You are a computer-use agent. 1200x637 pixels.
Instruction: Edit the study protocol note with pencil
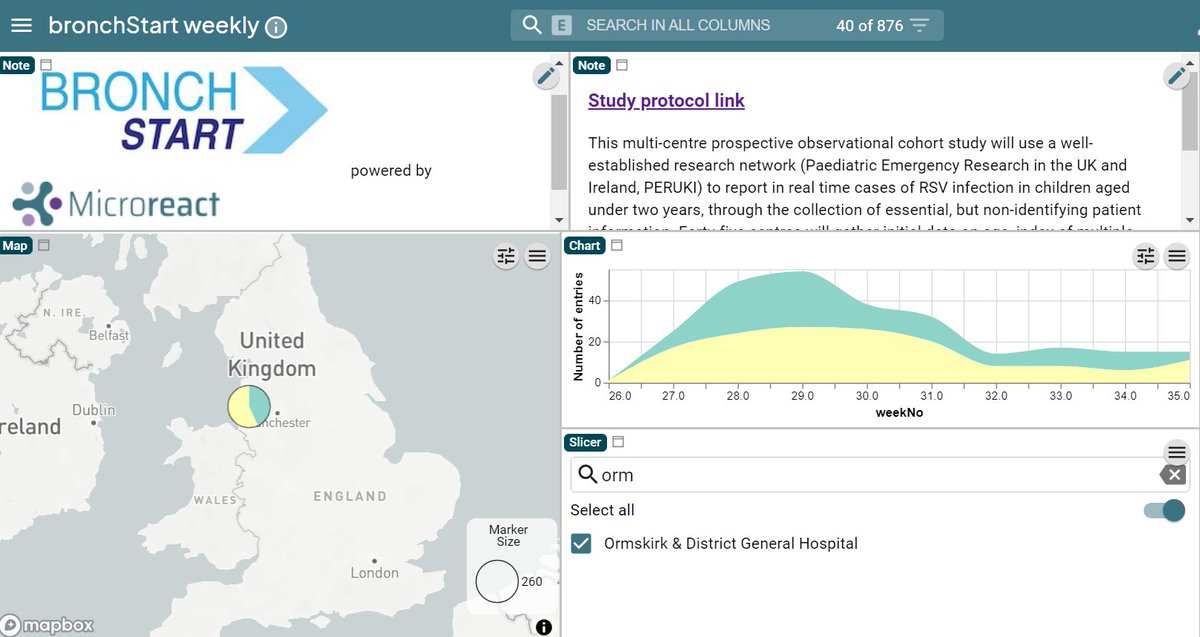(x=1177, y=76)
